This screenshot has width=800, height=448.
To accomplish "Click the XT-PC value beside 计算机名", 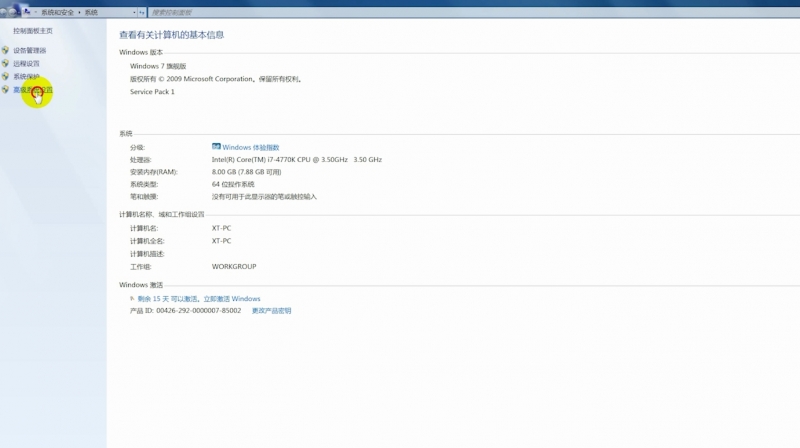I will point(221,228).
